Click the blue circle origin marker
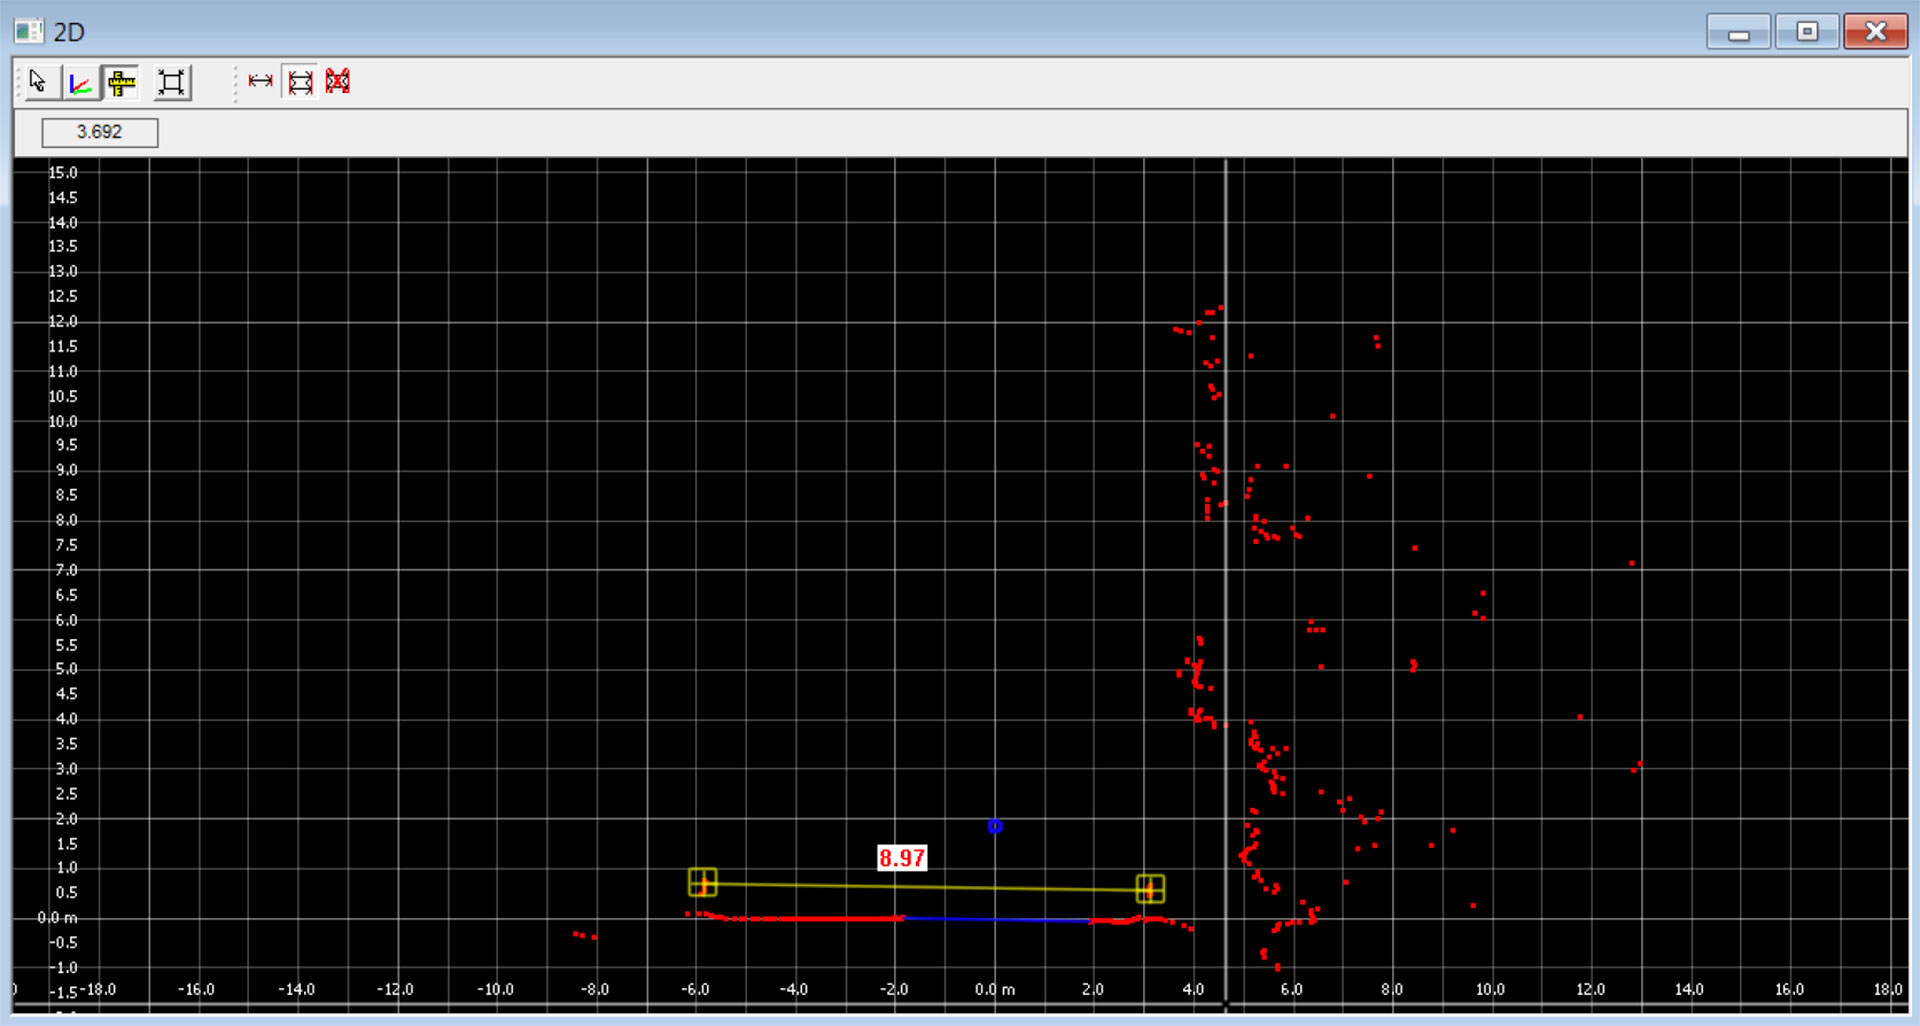The width and height of the screenshot is (1920, 1026). pos(995,826)
